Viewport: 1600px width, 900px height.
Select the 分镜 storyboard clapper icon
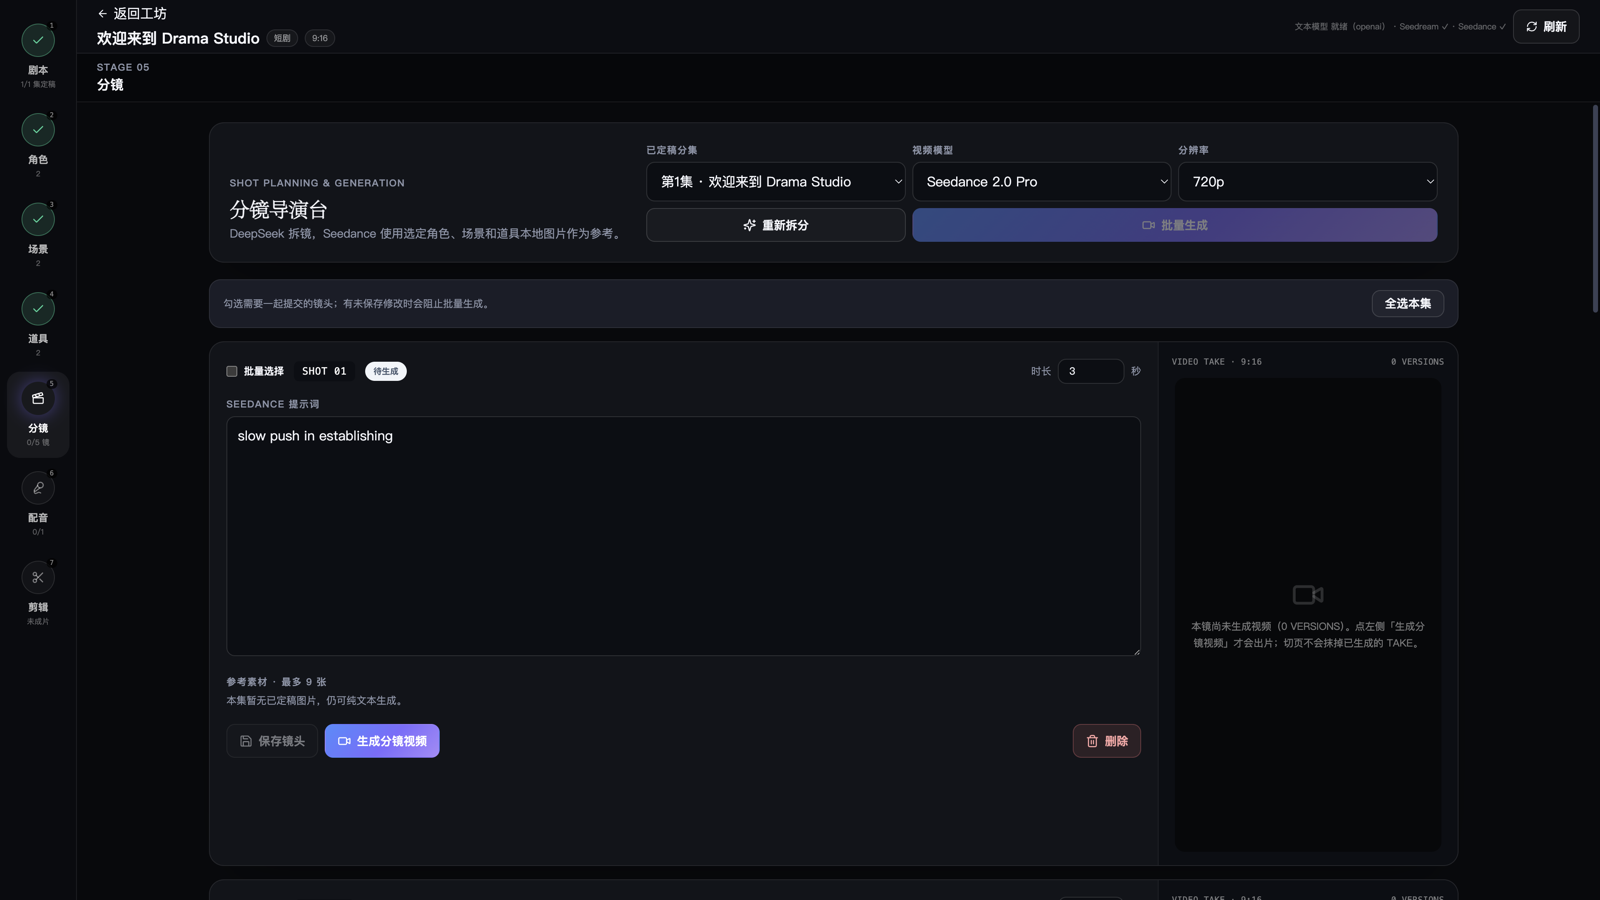pos(38,398)
